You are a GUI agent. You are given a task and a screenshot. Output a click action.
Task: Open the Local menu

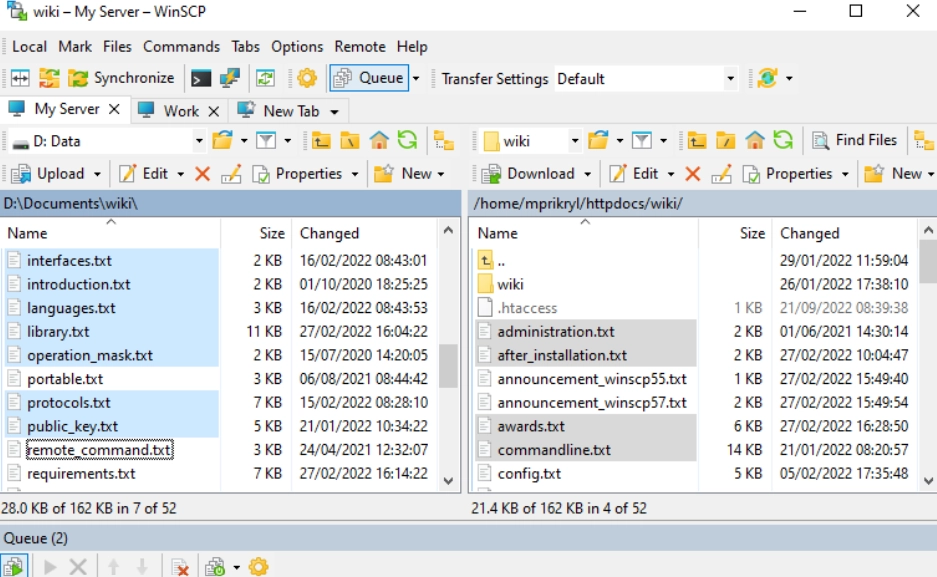[29, 47]
